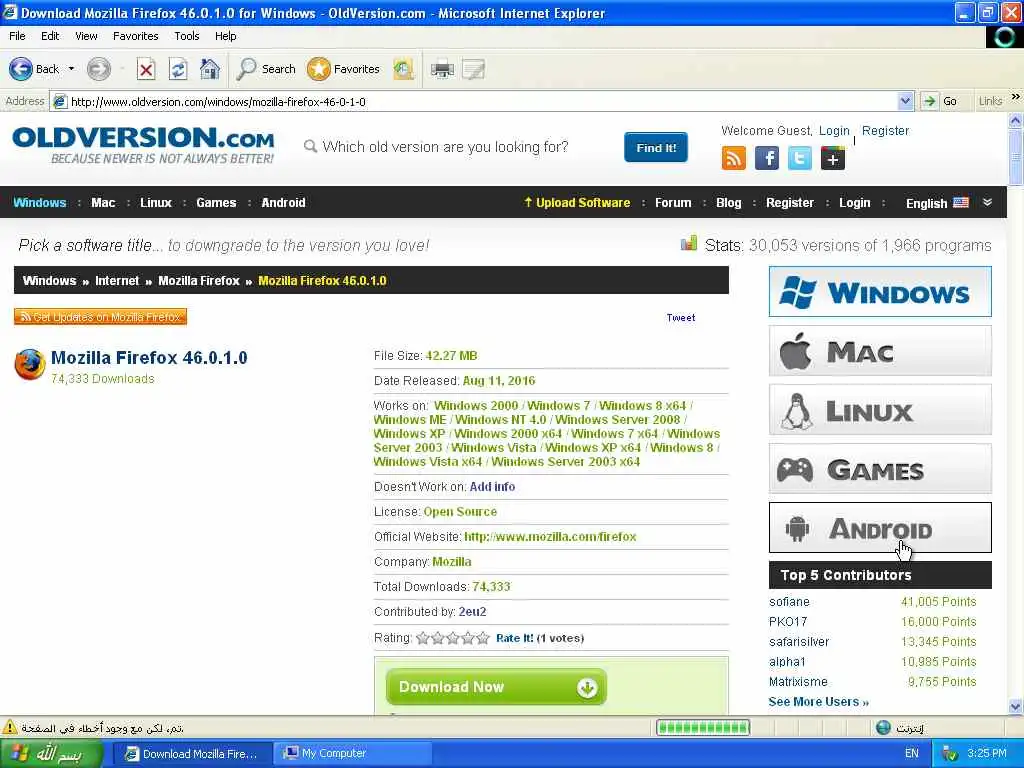Click the orange RSS feed icon
Screen dimensions: 1024x768
(x=733, y=158)
